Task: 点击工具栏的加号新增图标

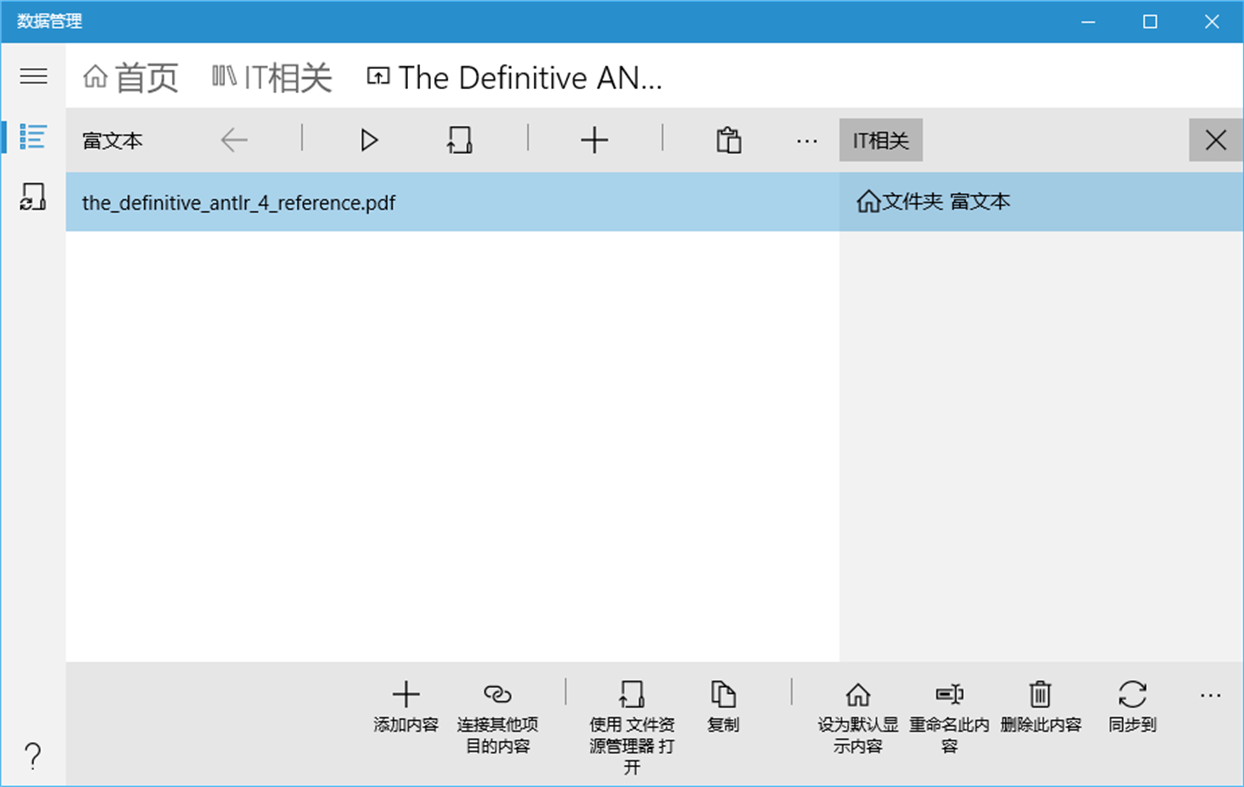Action: click(594, 139)
